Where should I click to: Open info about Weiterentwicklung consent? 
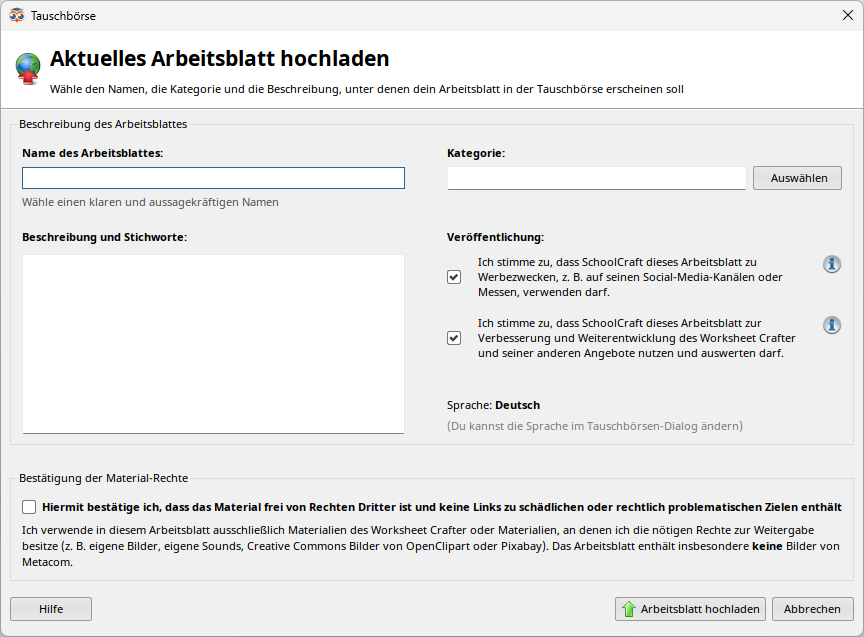tap(832, 325)
